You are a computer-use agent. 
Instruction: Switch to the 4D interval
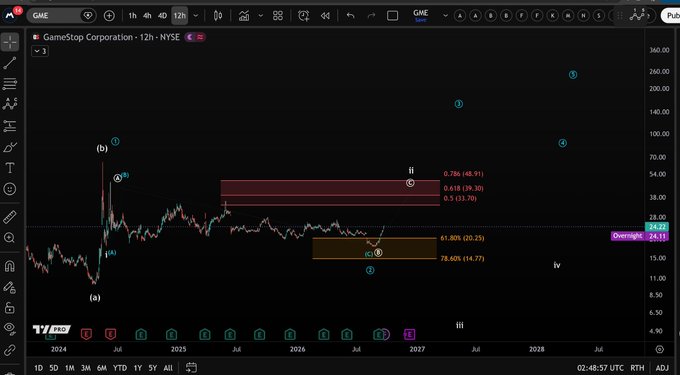click(162, 16)
